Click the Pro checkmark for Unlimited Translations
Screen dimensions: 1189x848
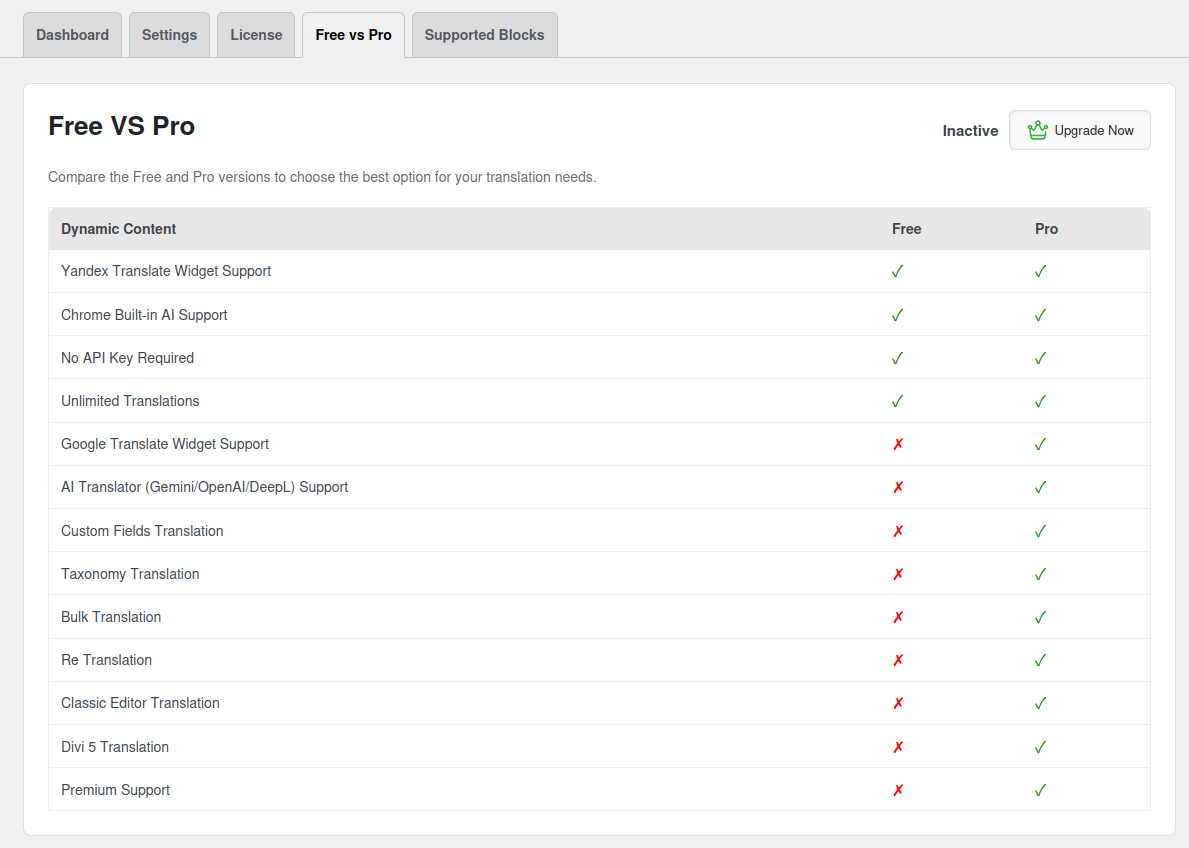[1040, 401]
